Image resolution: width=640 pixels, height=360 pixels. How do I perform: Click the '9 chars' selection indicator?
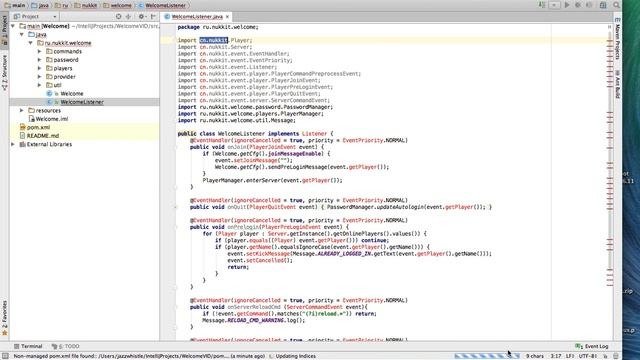coord(534,356)
